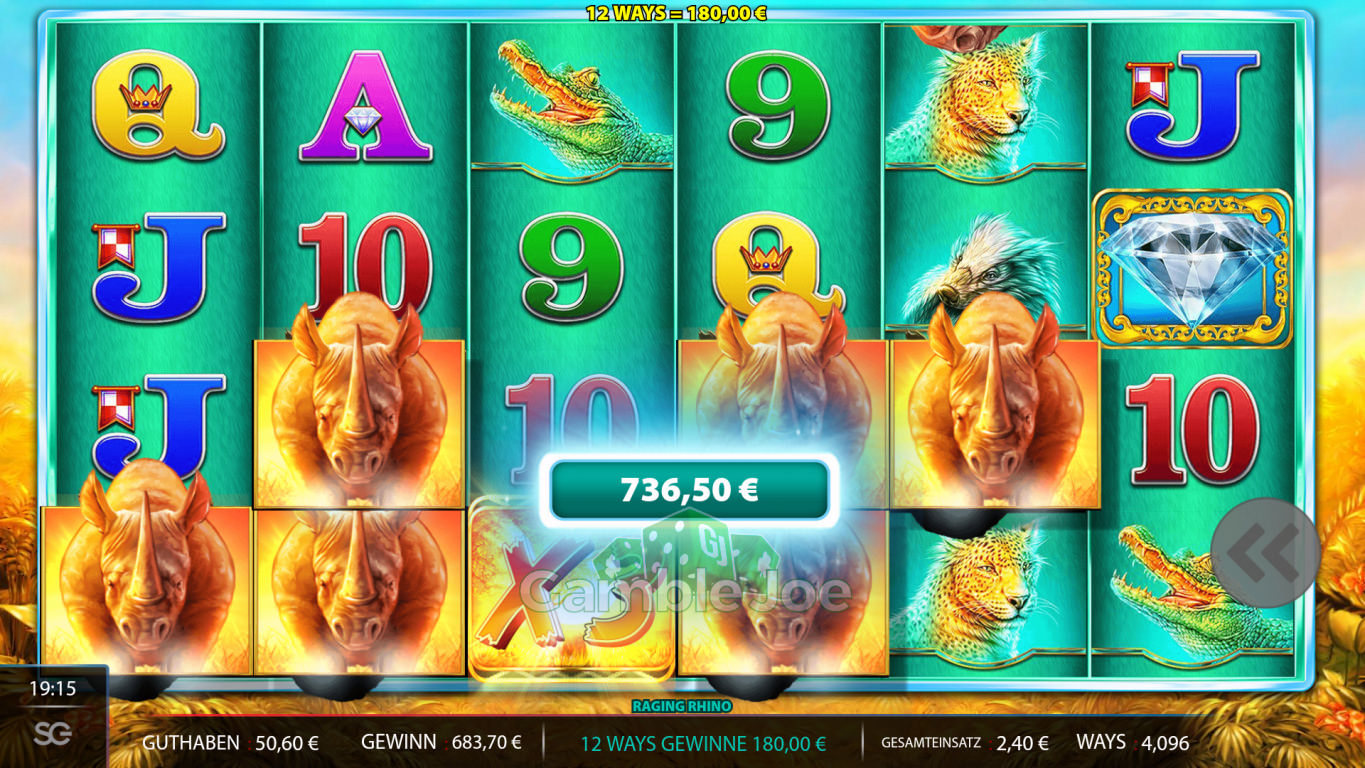Click the purple A symbol with diamond
This screenshot has height=768, width=1365.
click(x=365, y=106)
